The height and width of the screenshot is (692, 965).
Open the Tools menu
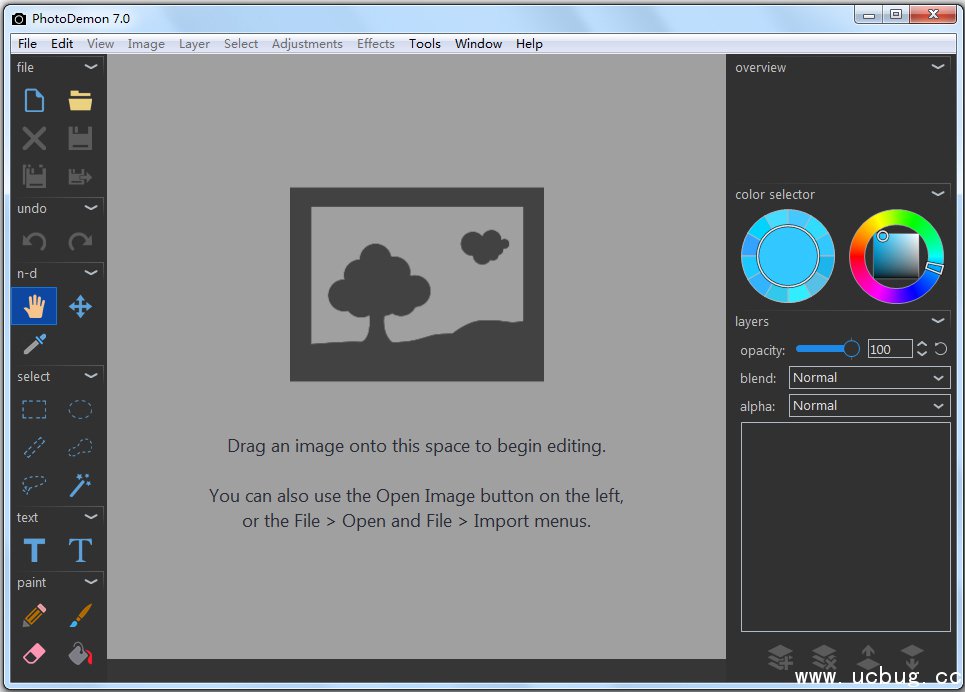(424, 44)
